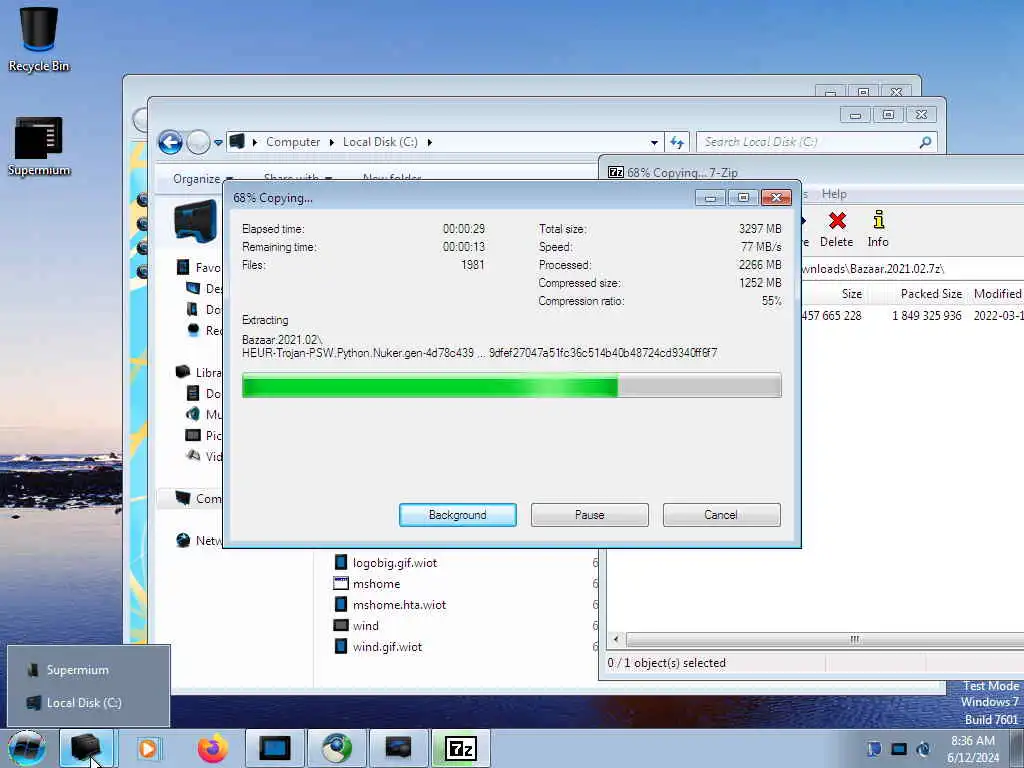The height and width of the screenshot is (768, 1024).
Task: Click Explorer taskbar button
Action: (x=87, y=748)
